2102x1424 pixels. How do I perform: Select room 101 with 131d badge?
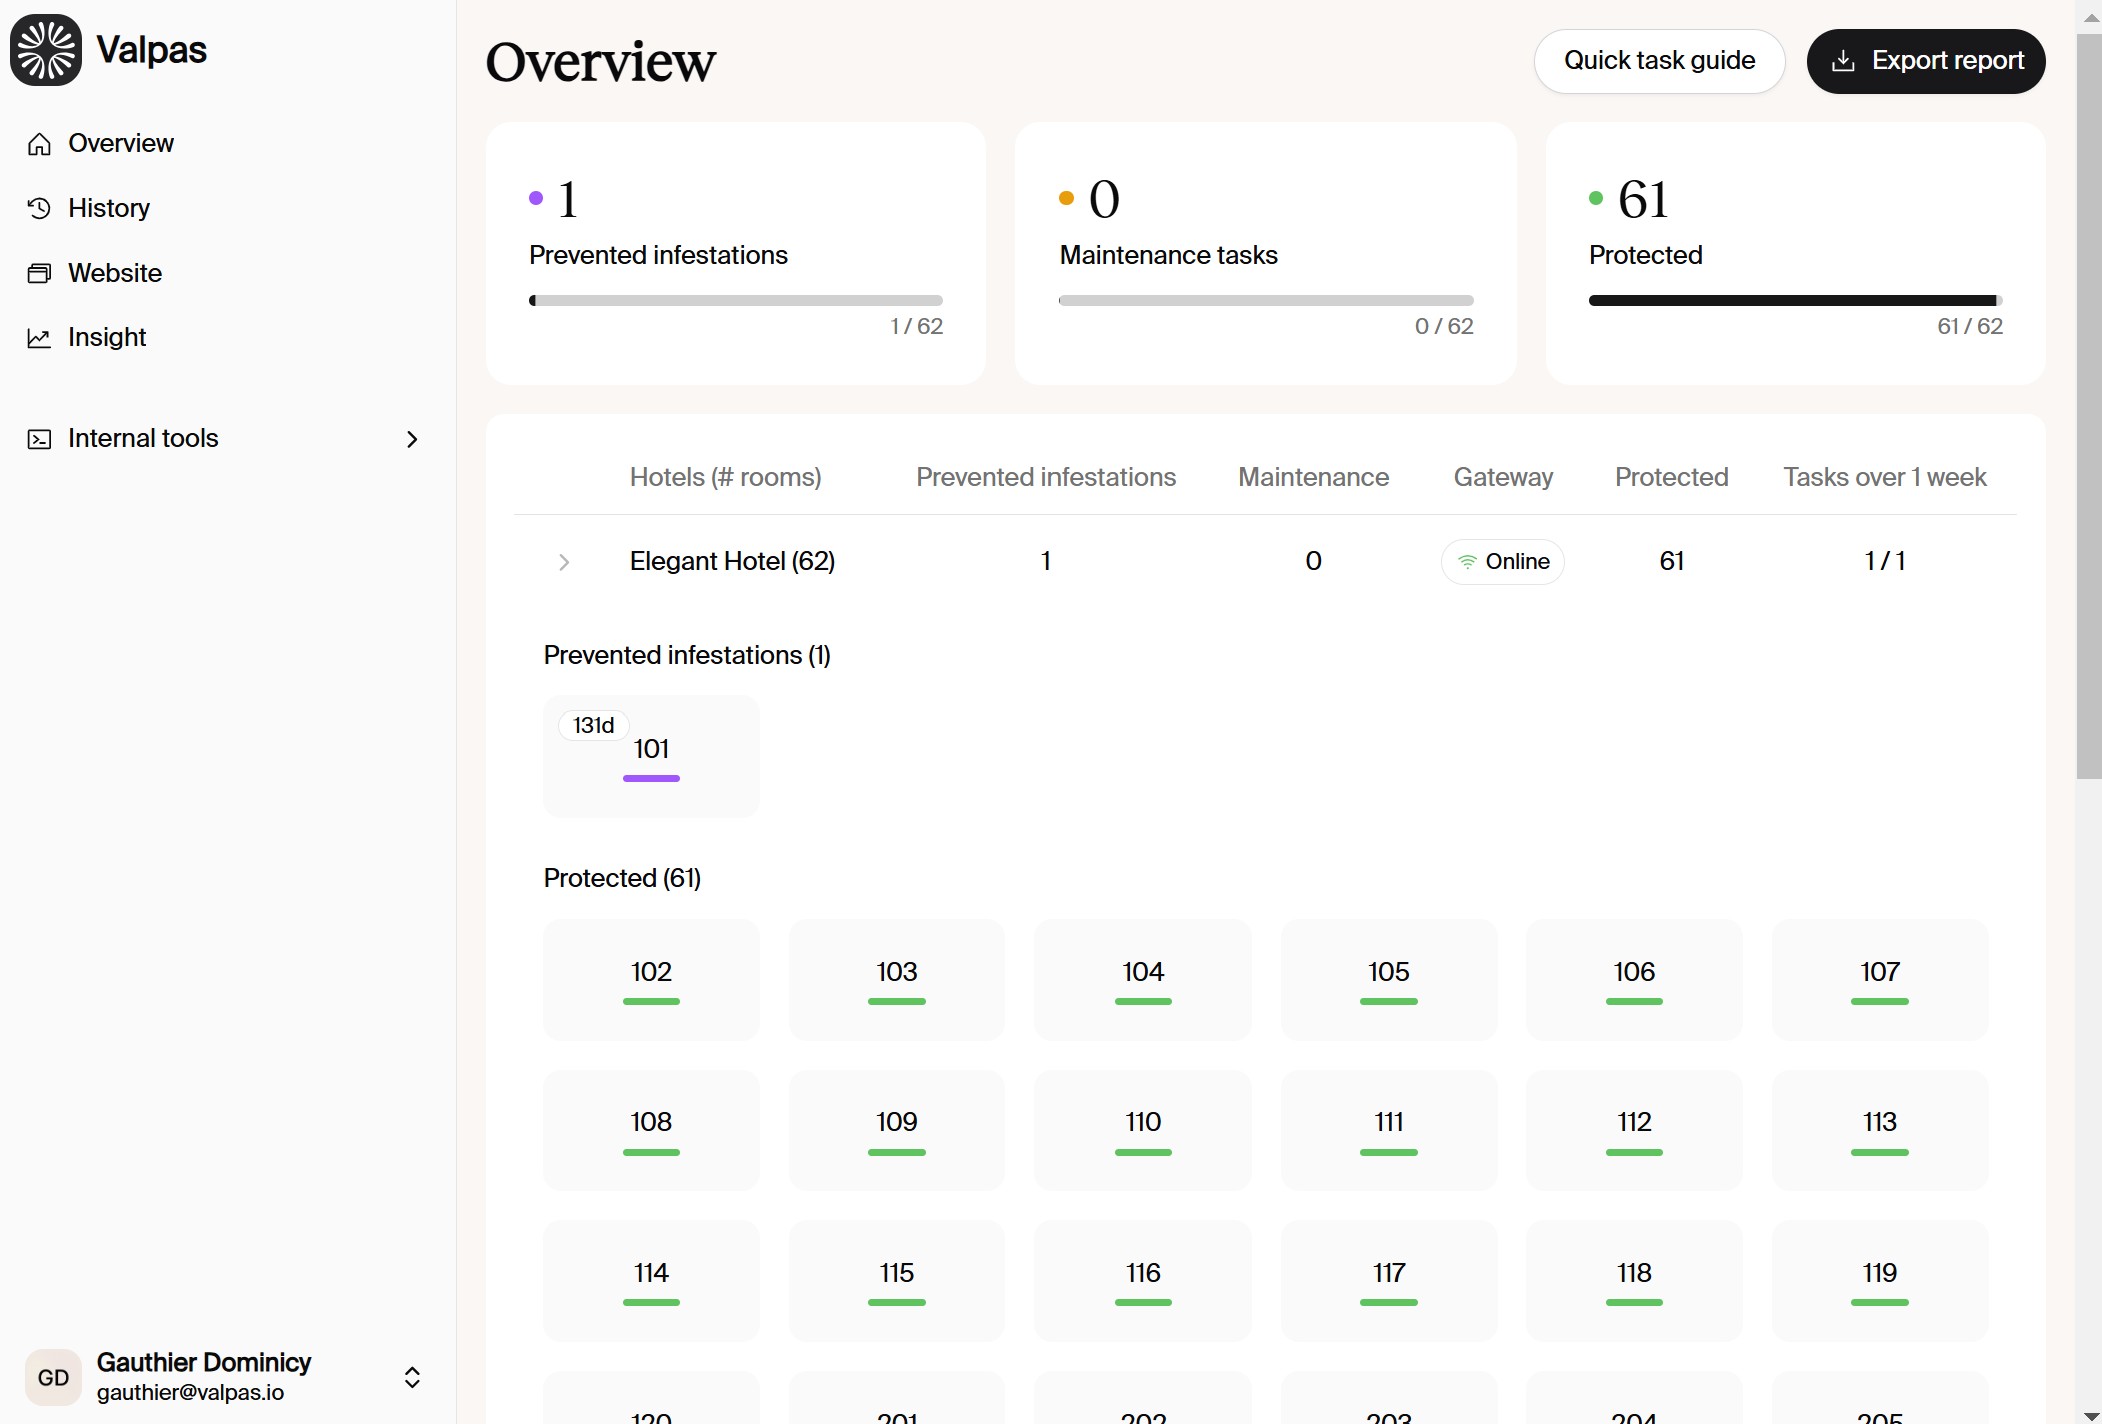click(x=651, y=756)
